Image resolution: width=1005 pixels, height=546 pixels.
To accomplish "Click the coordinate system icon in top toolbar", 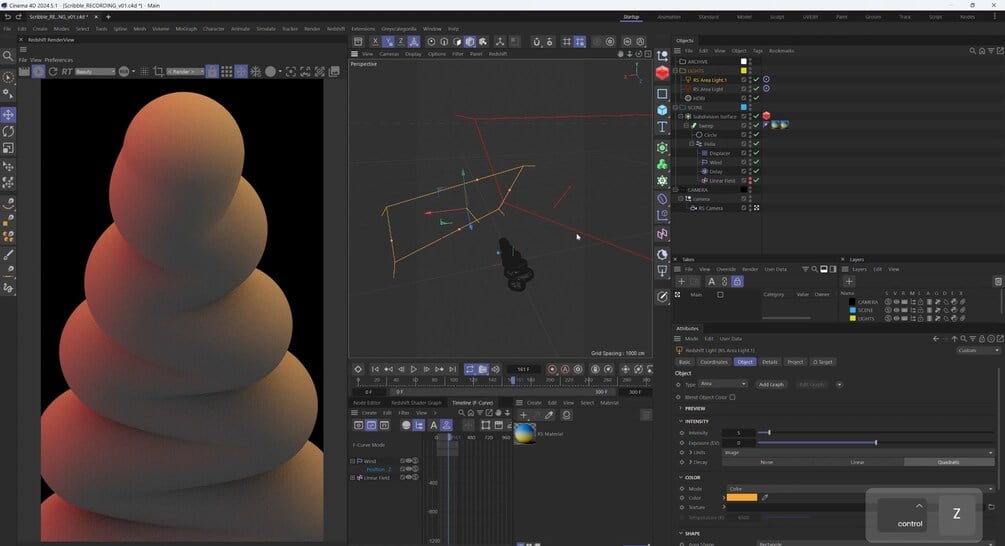I will [414, 42].
